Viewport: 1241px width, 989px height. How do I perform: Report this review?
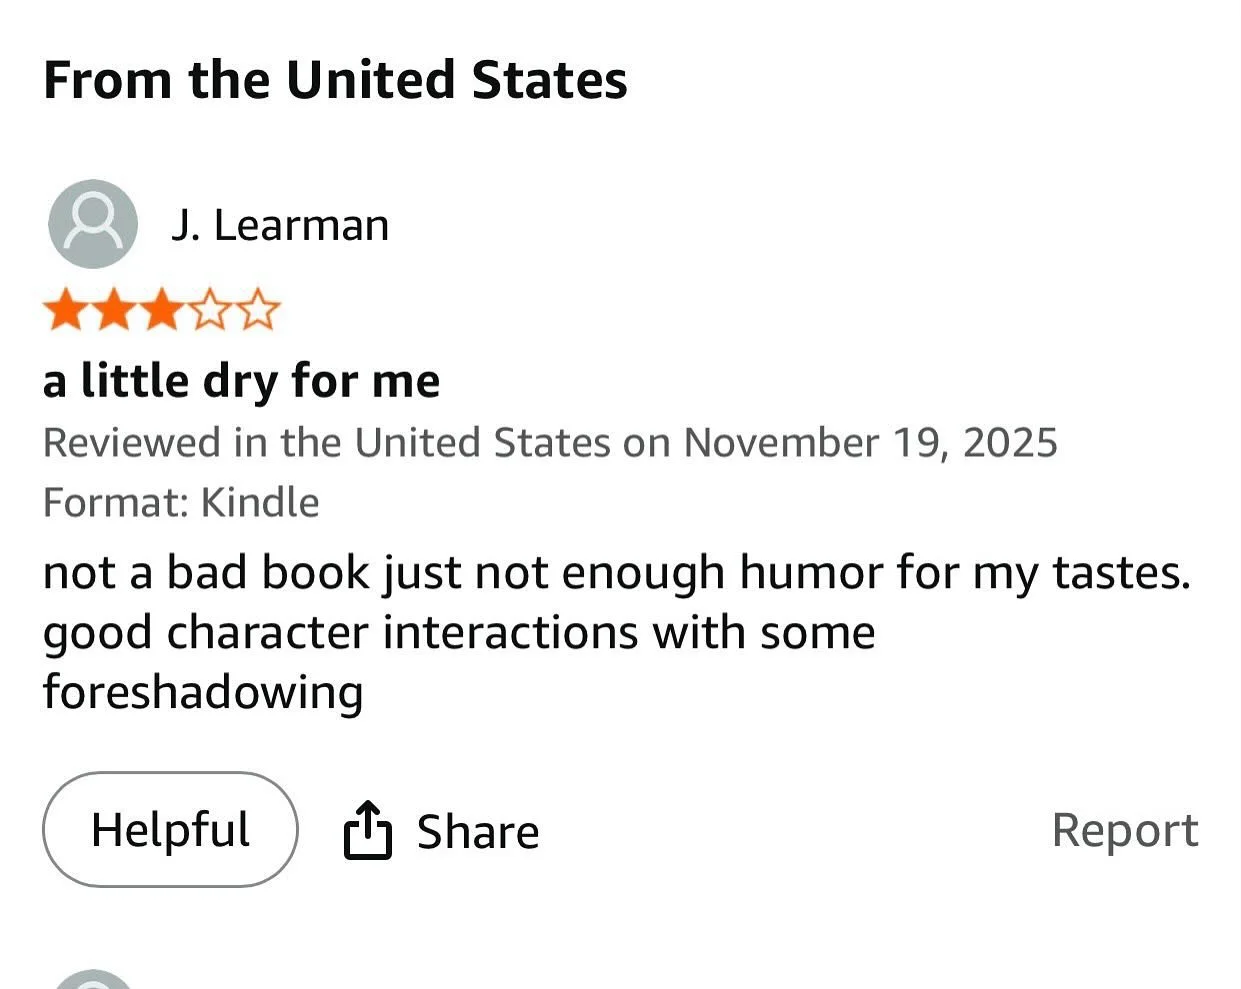(x=1125, y=830)
